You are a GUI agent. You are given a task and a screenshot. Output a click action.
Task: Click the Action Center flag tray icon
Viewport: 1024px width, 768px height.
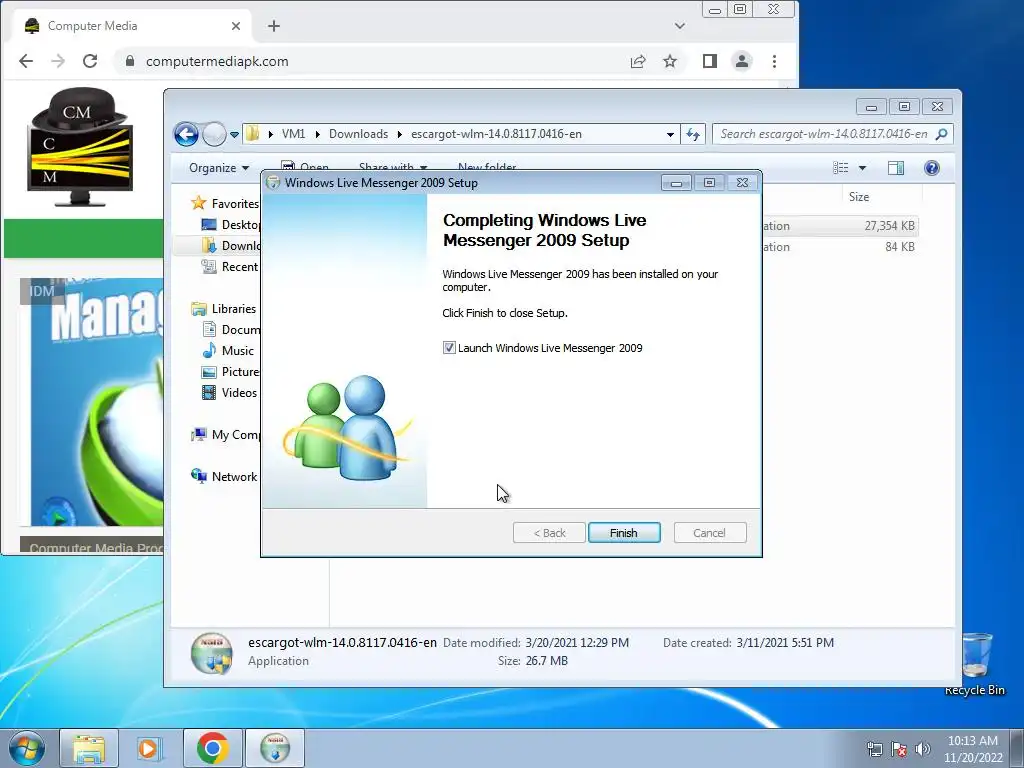899,749
